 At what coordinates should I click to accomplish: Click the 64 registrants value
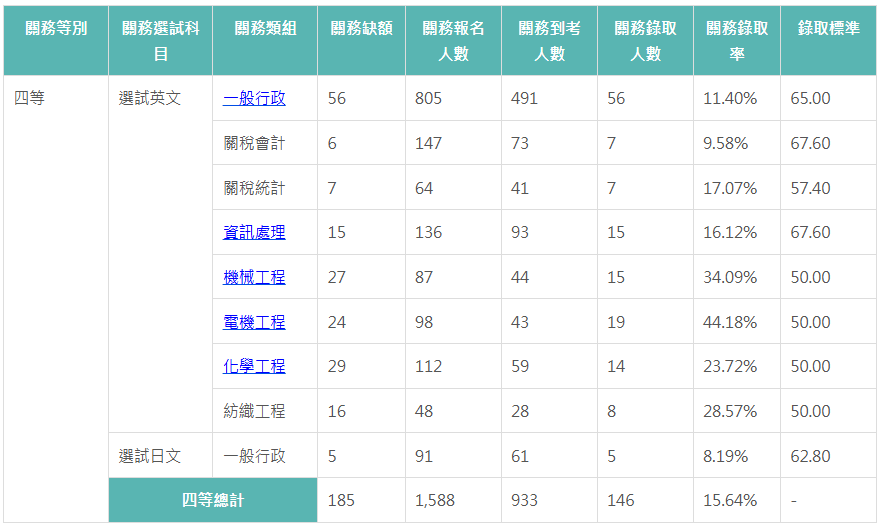tap(424, 188)
